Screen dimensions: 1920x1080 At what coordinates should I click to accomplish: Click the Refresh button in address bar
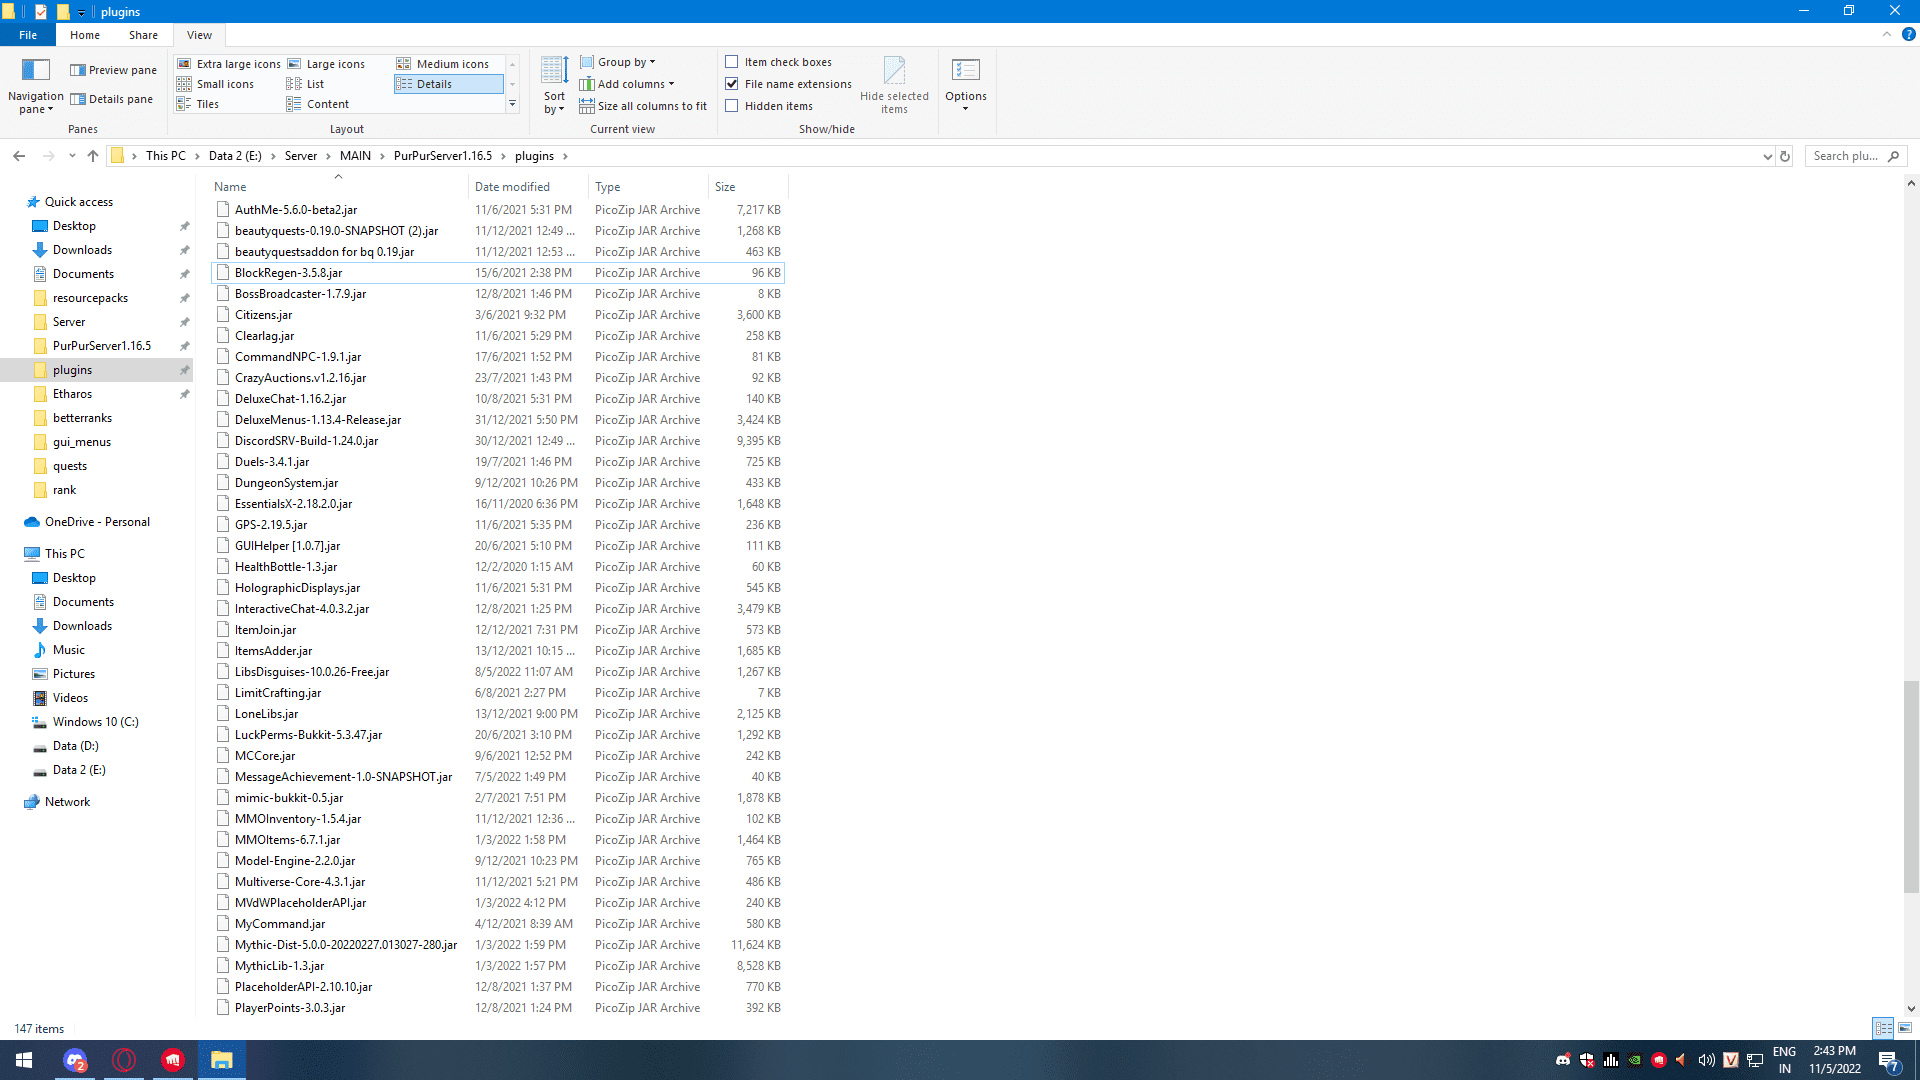[x=1785, y=156]
